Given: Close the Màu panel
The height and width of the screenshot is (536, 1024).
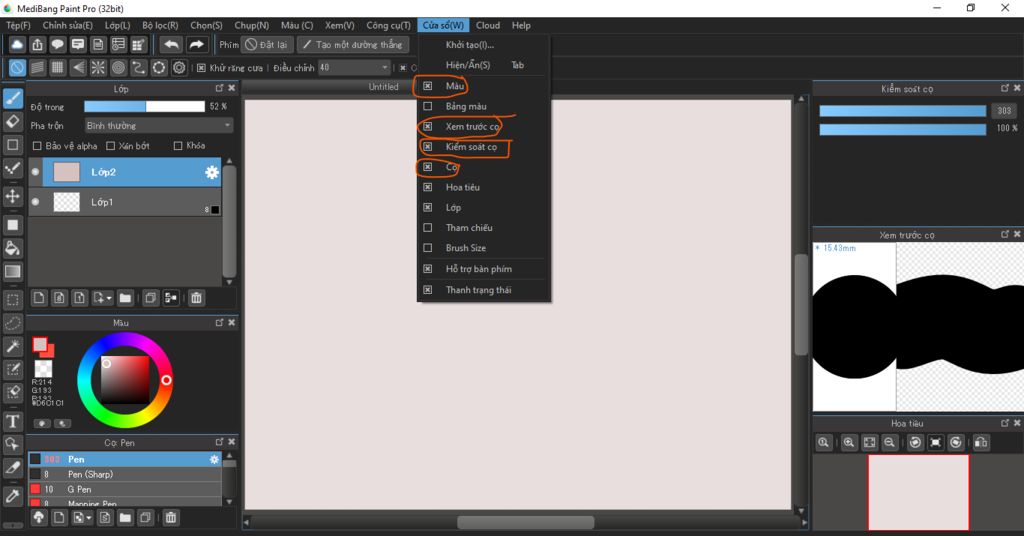Looking at the screenshot, I should pos(231,323).
